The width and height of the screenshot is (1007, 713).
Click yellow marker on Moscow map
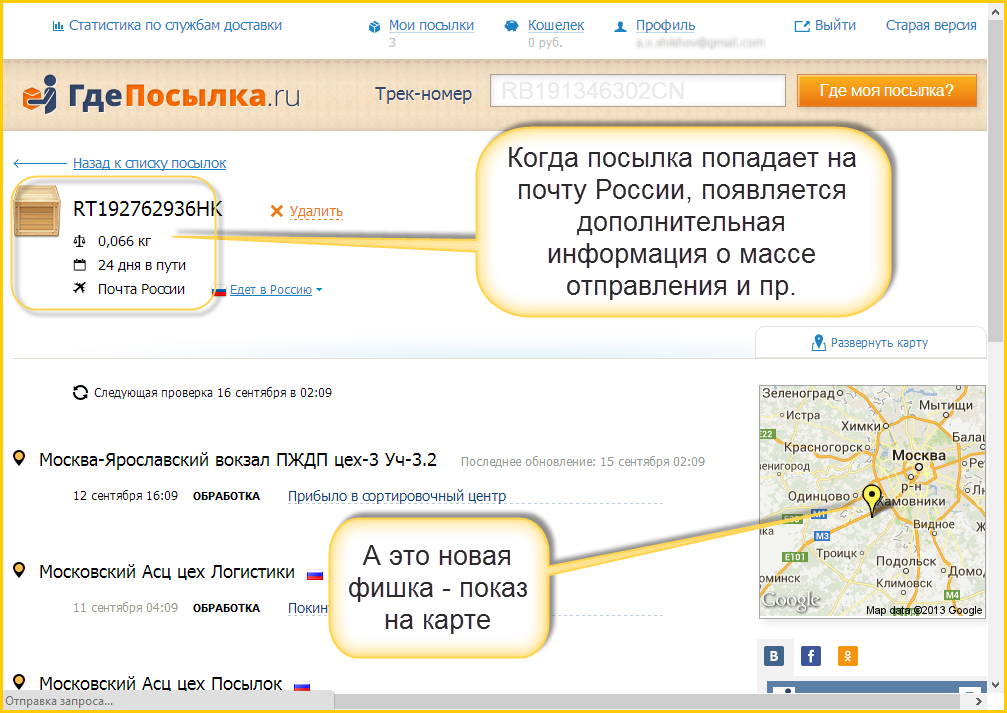(x=871, y=499)
